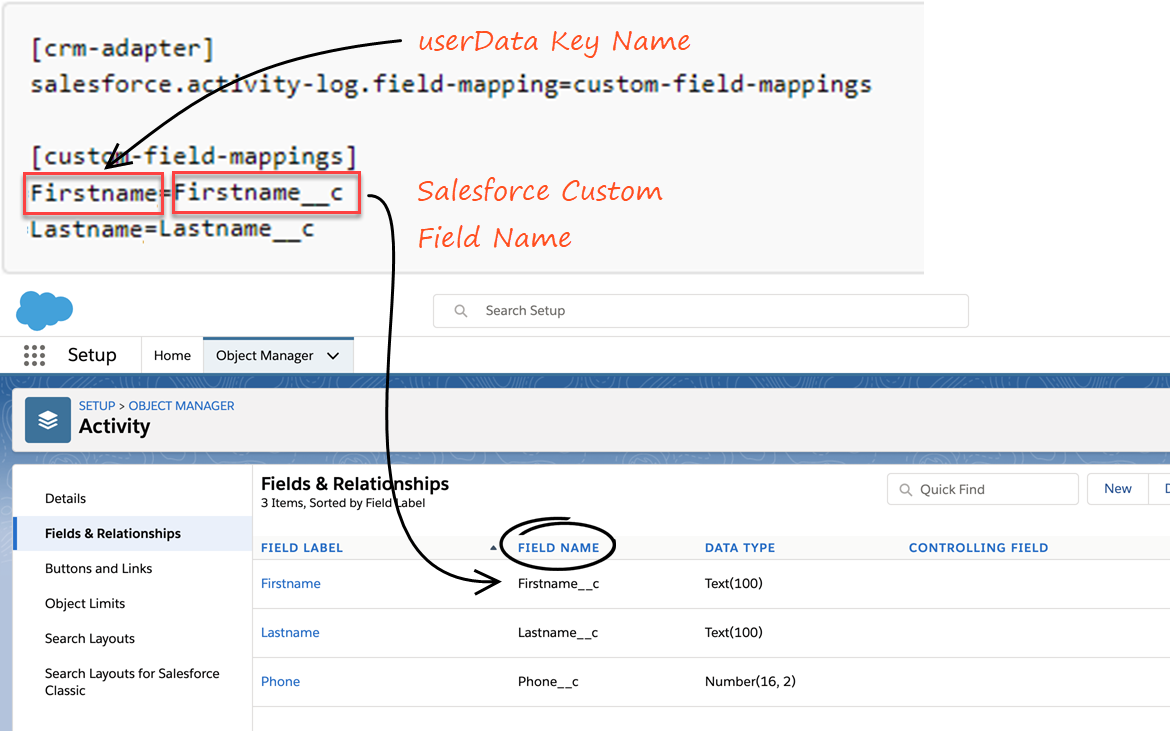Image resolution: width=1170 pixels, height=731 pixels.
Task: Click the SETUP breadcrumb link
Action: [97, 406]
